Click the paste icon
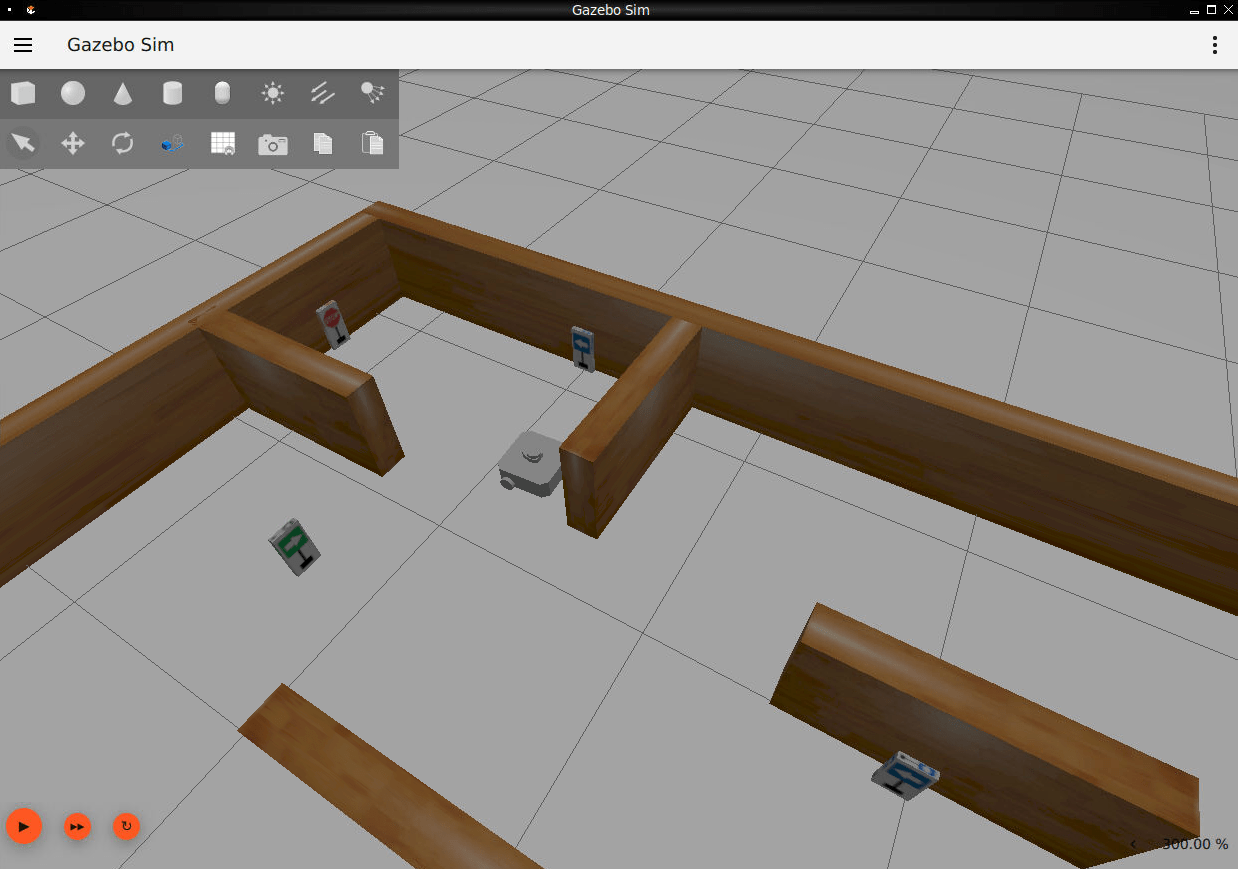The height and width of the screenshot is (869, 1238). coord(372,143)
